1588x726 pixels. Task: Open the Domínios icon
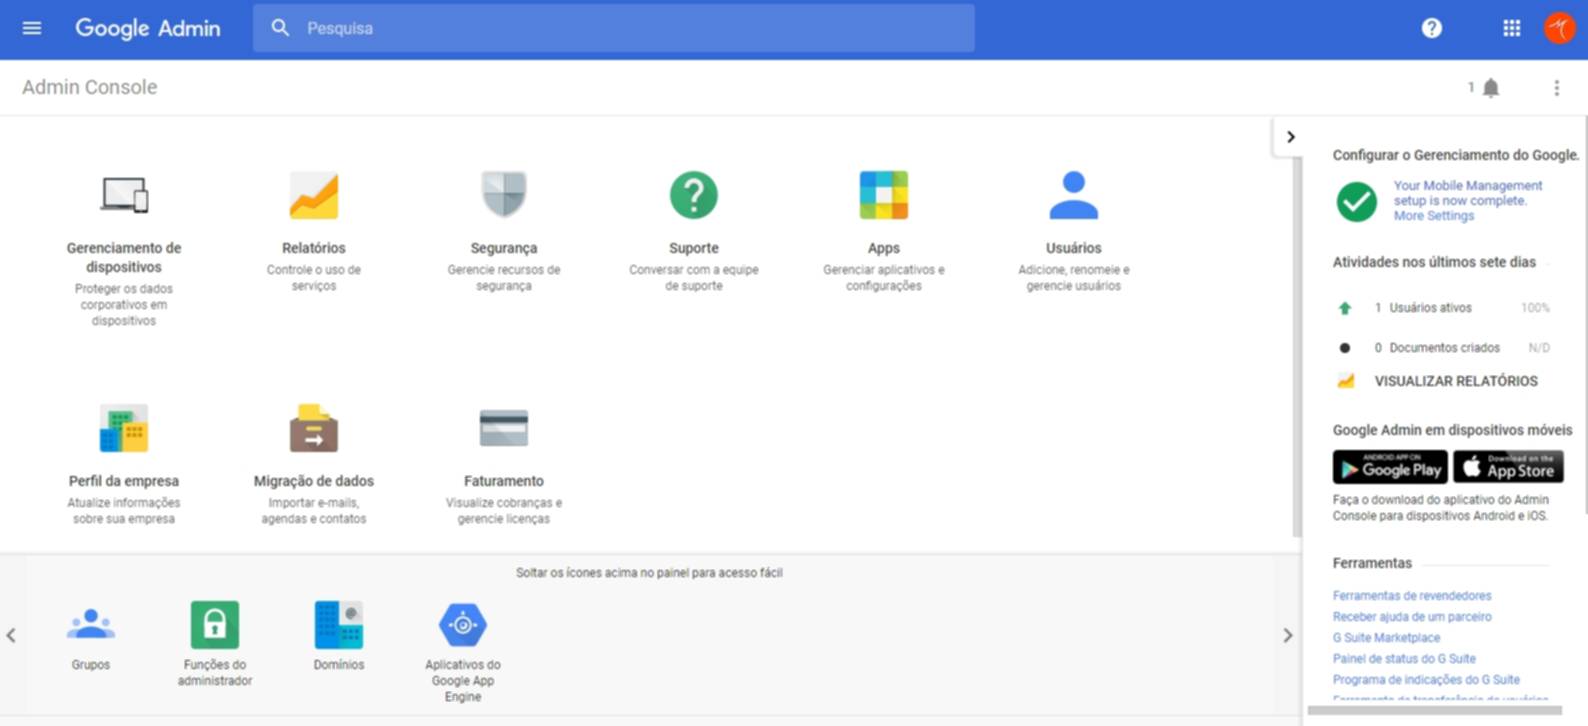tap(339, 625)
